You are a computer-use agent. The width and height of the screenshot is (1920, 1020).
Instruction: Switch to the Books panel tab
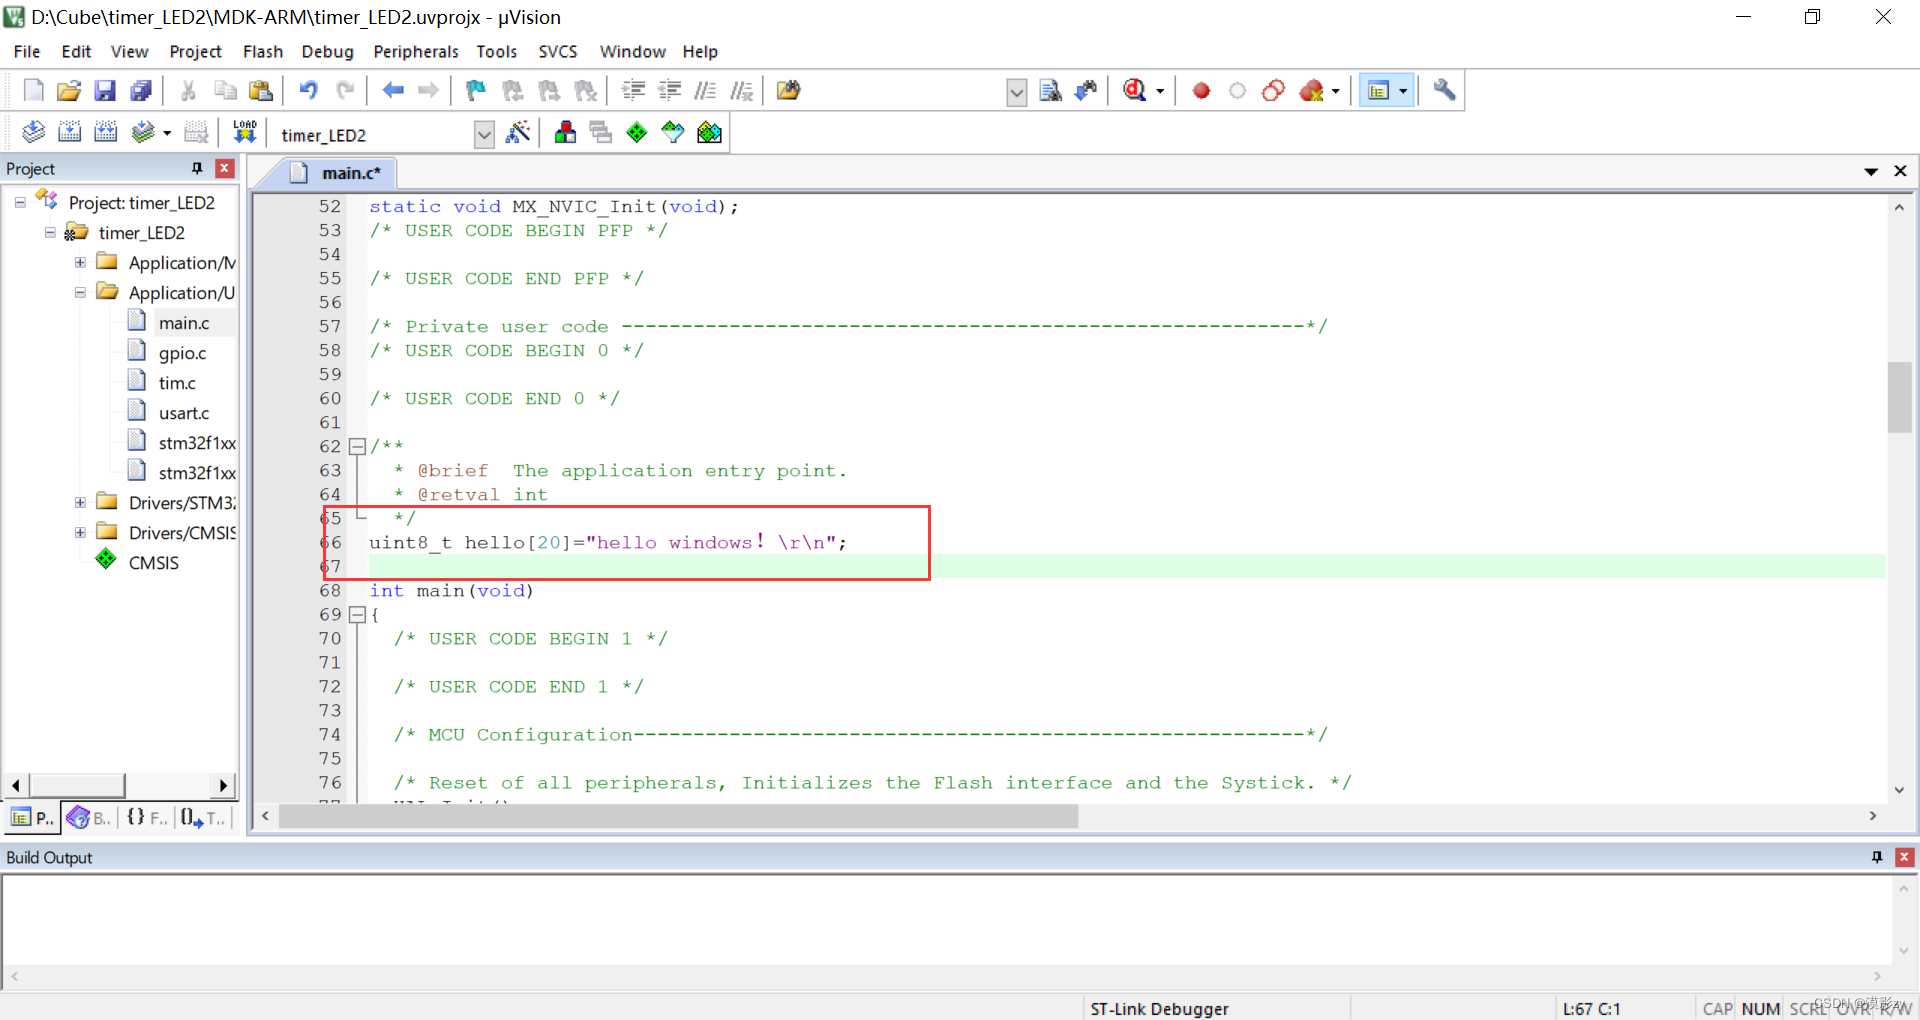click(89, 818)
